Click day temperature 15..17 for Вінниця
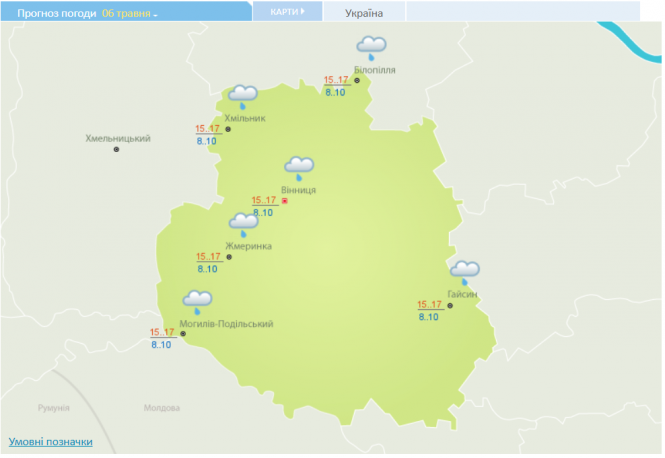This screenshot has height=458, width=665. pyautogui.click(x=263, y=200)
